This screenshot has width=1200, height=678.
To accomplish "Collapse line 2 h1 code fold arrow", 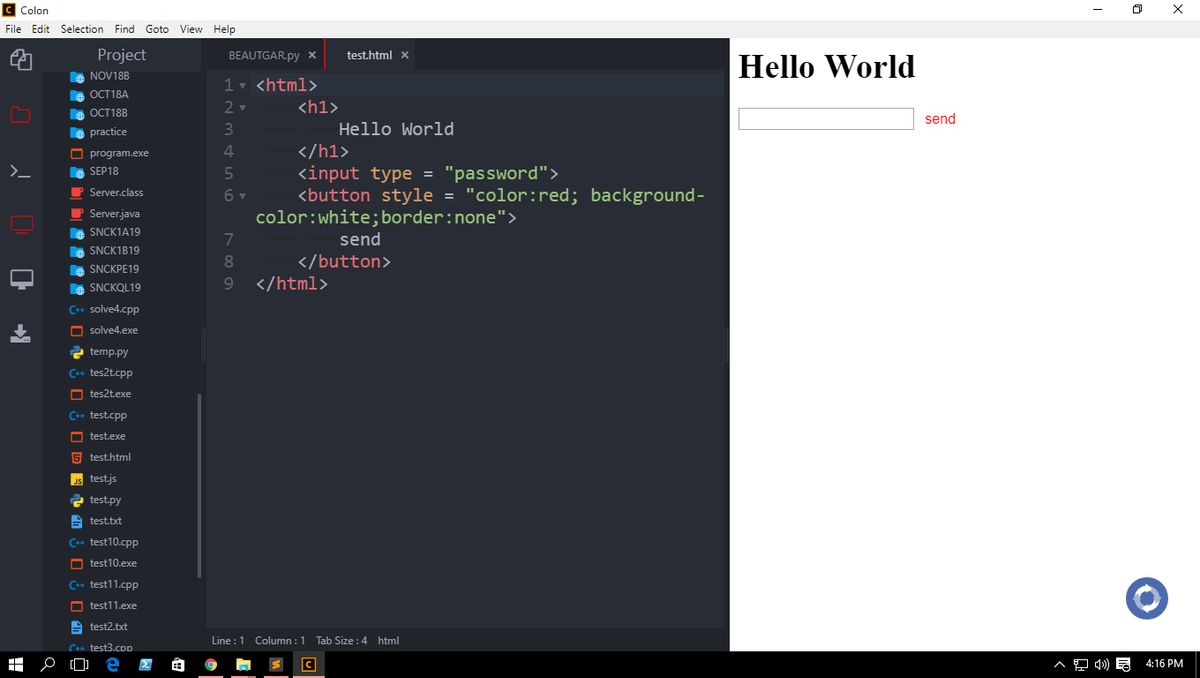I will [242, 107].
